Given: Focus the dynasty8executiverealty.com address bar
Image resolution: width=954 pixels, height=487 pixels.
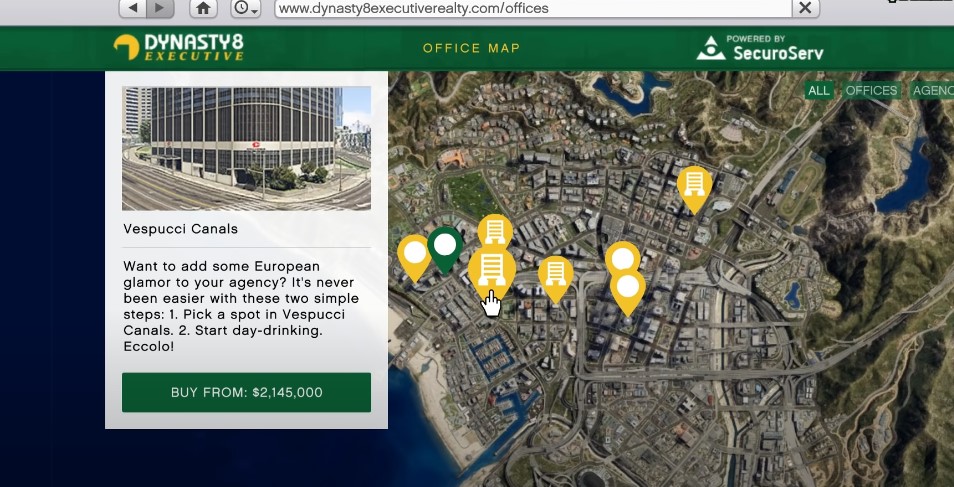Looking at the screenshot, I should coord(532,8).
